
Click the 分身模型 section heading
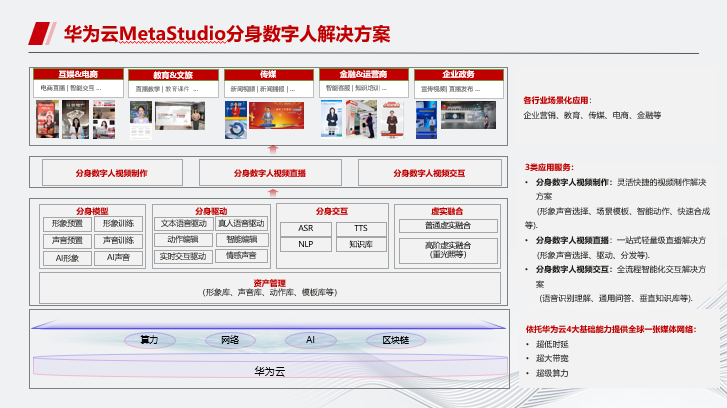tap(92, 211)
